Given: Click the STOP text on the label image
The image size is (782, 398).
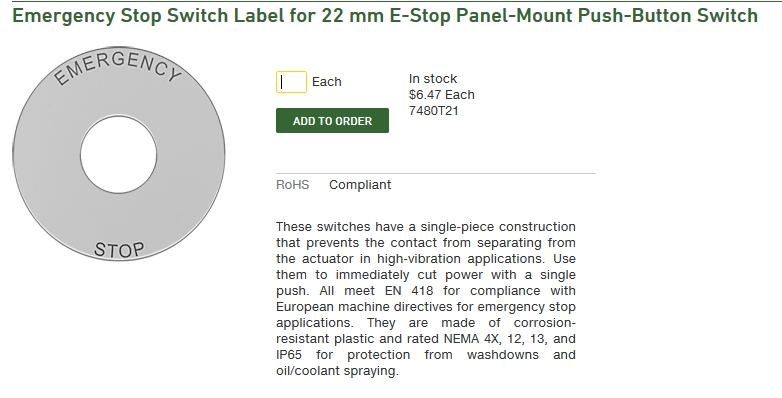Looking at the screenshot, I should 119,250.
